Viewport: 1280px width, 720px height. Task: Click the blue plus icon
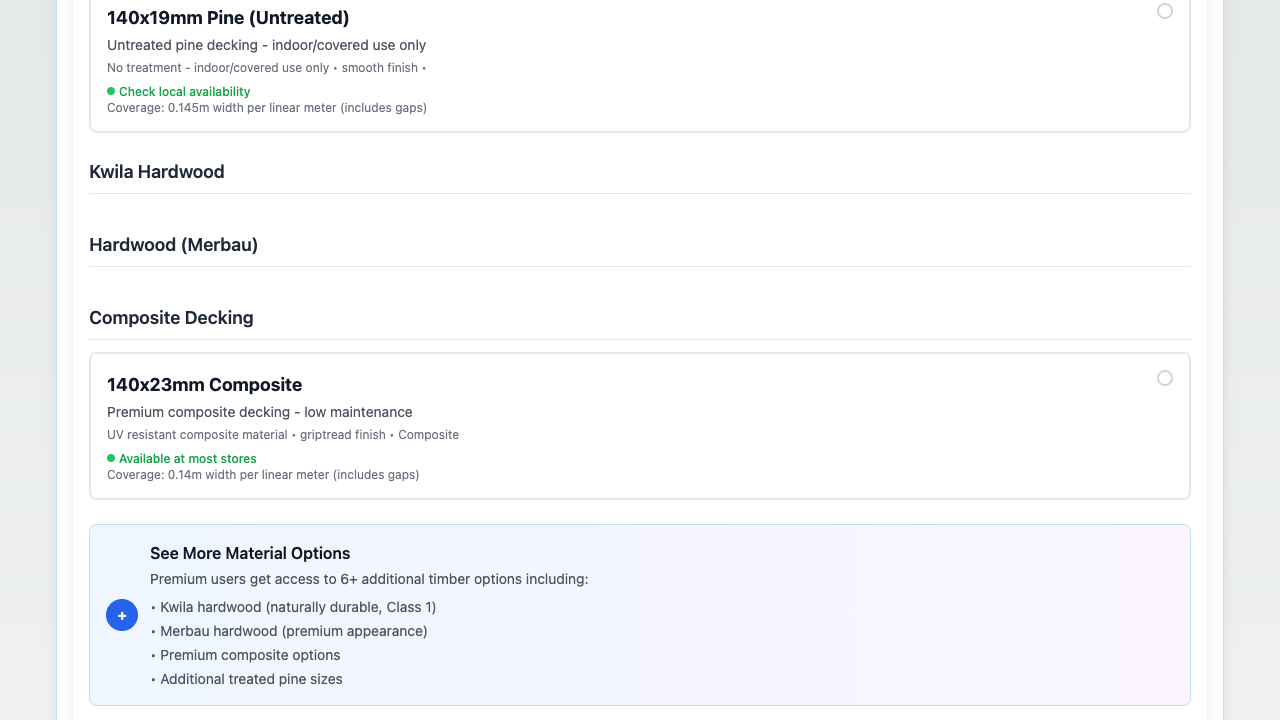pos(122,616)
